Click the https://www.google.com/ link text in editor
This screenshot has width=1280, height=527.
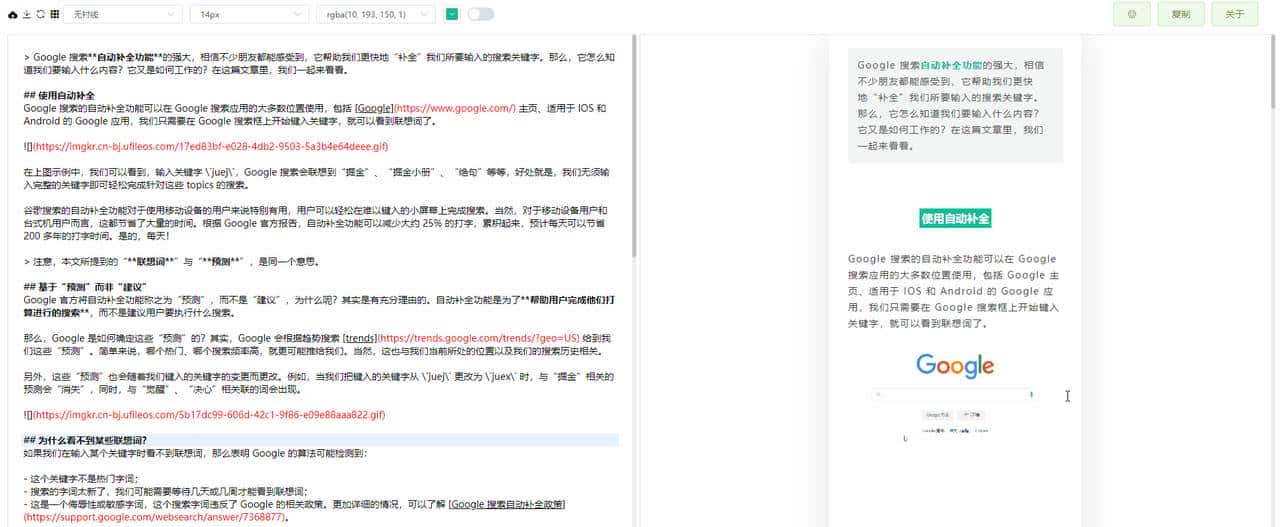(456, 108)
